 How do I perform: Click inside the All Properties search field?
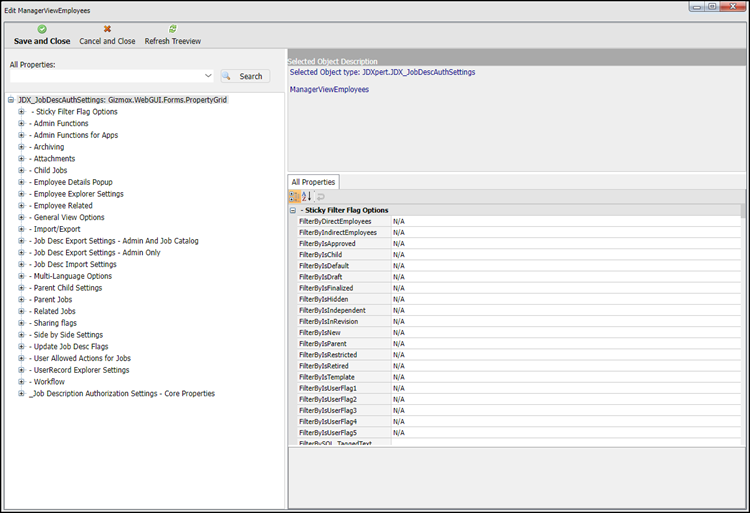point(105,76)
